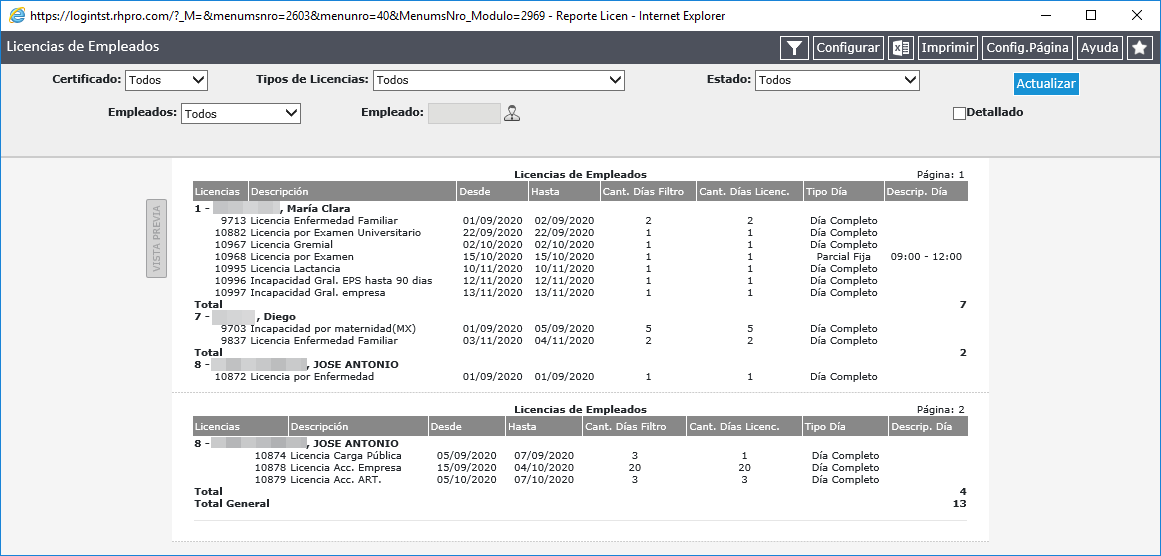Click the Ayuda help button
Screen dimensions: 1161x556
click(1100, 48)
